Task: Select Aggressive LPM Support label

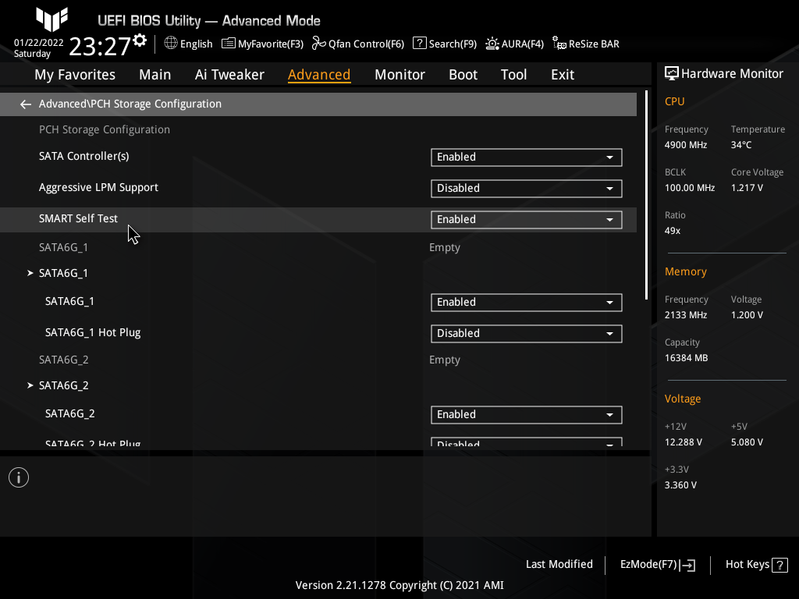Action: (98, 187)
